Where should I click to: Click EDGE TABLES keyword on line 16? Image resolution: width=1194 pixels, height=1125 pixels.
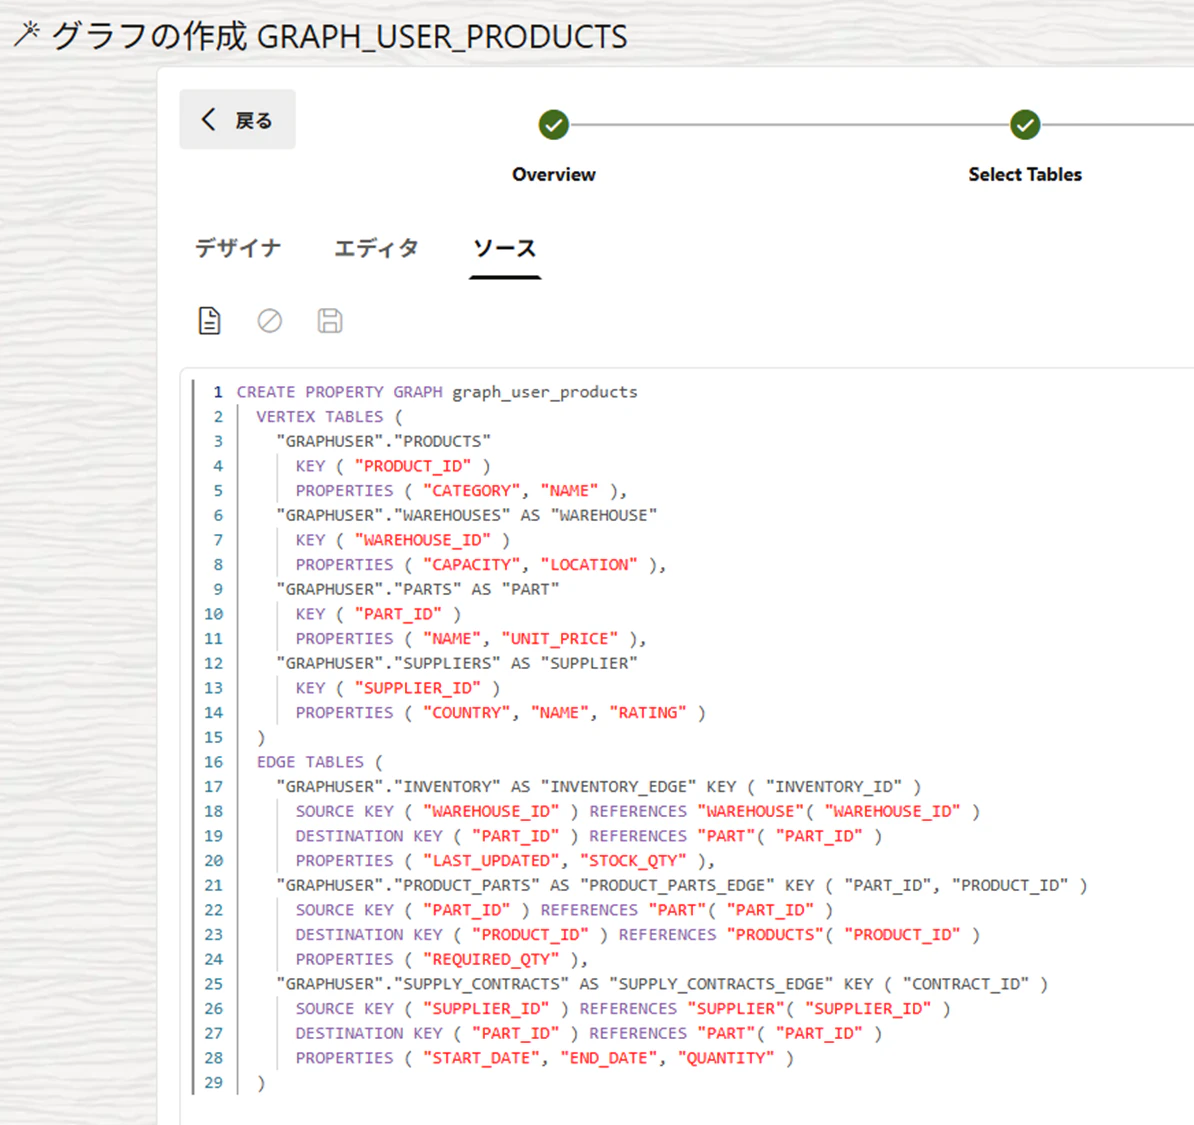coord(310,762)
